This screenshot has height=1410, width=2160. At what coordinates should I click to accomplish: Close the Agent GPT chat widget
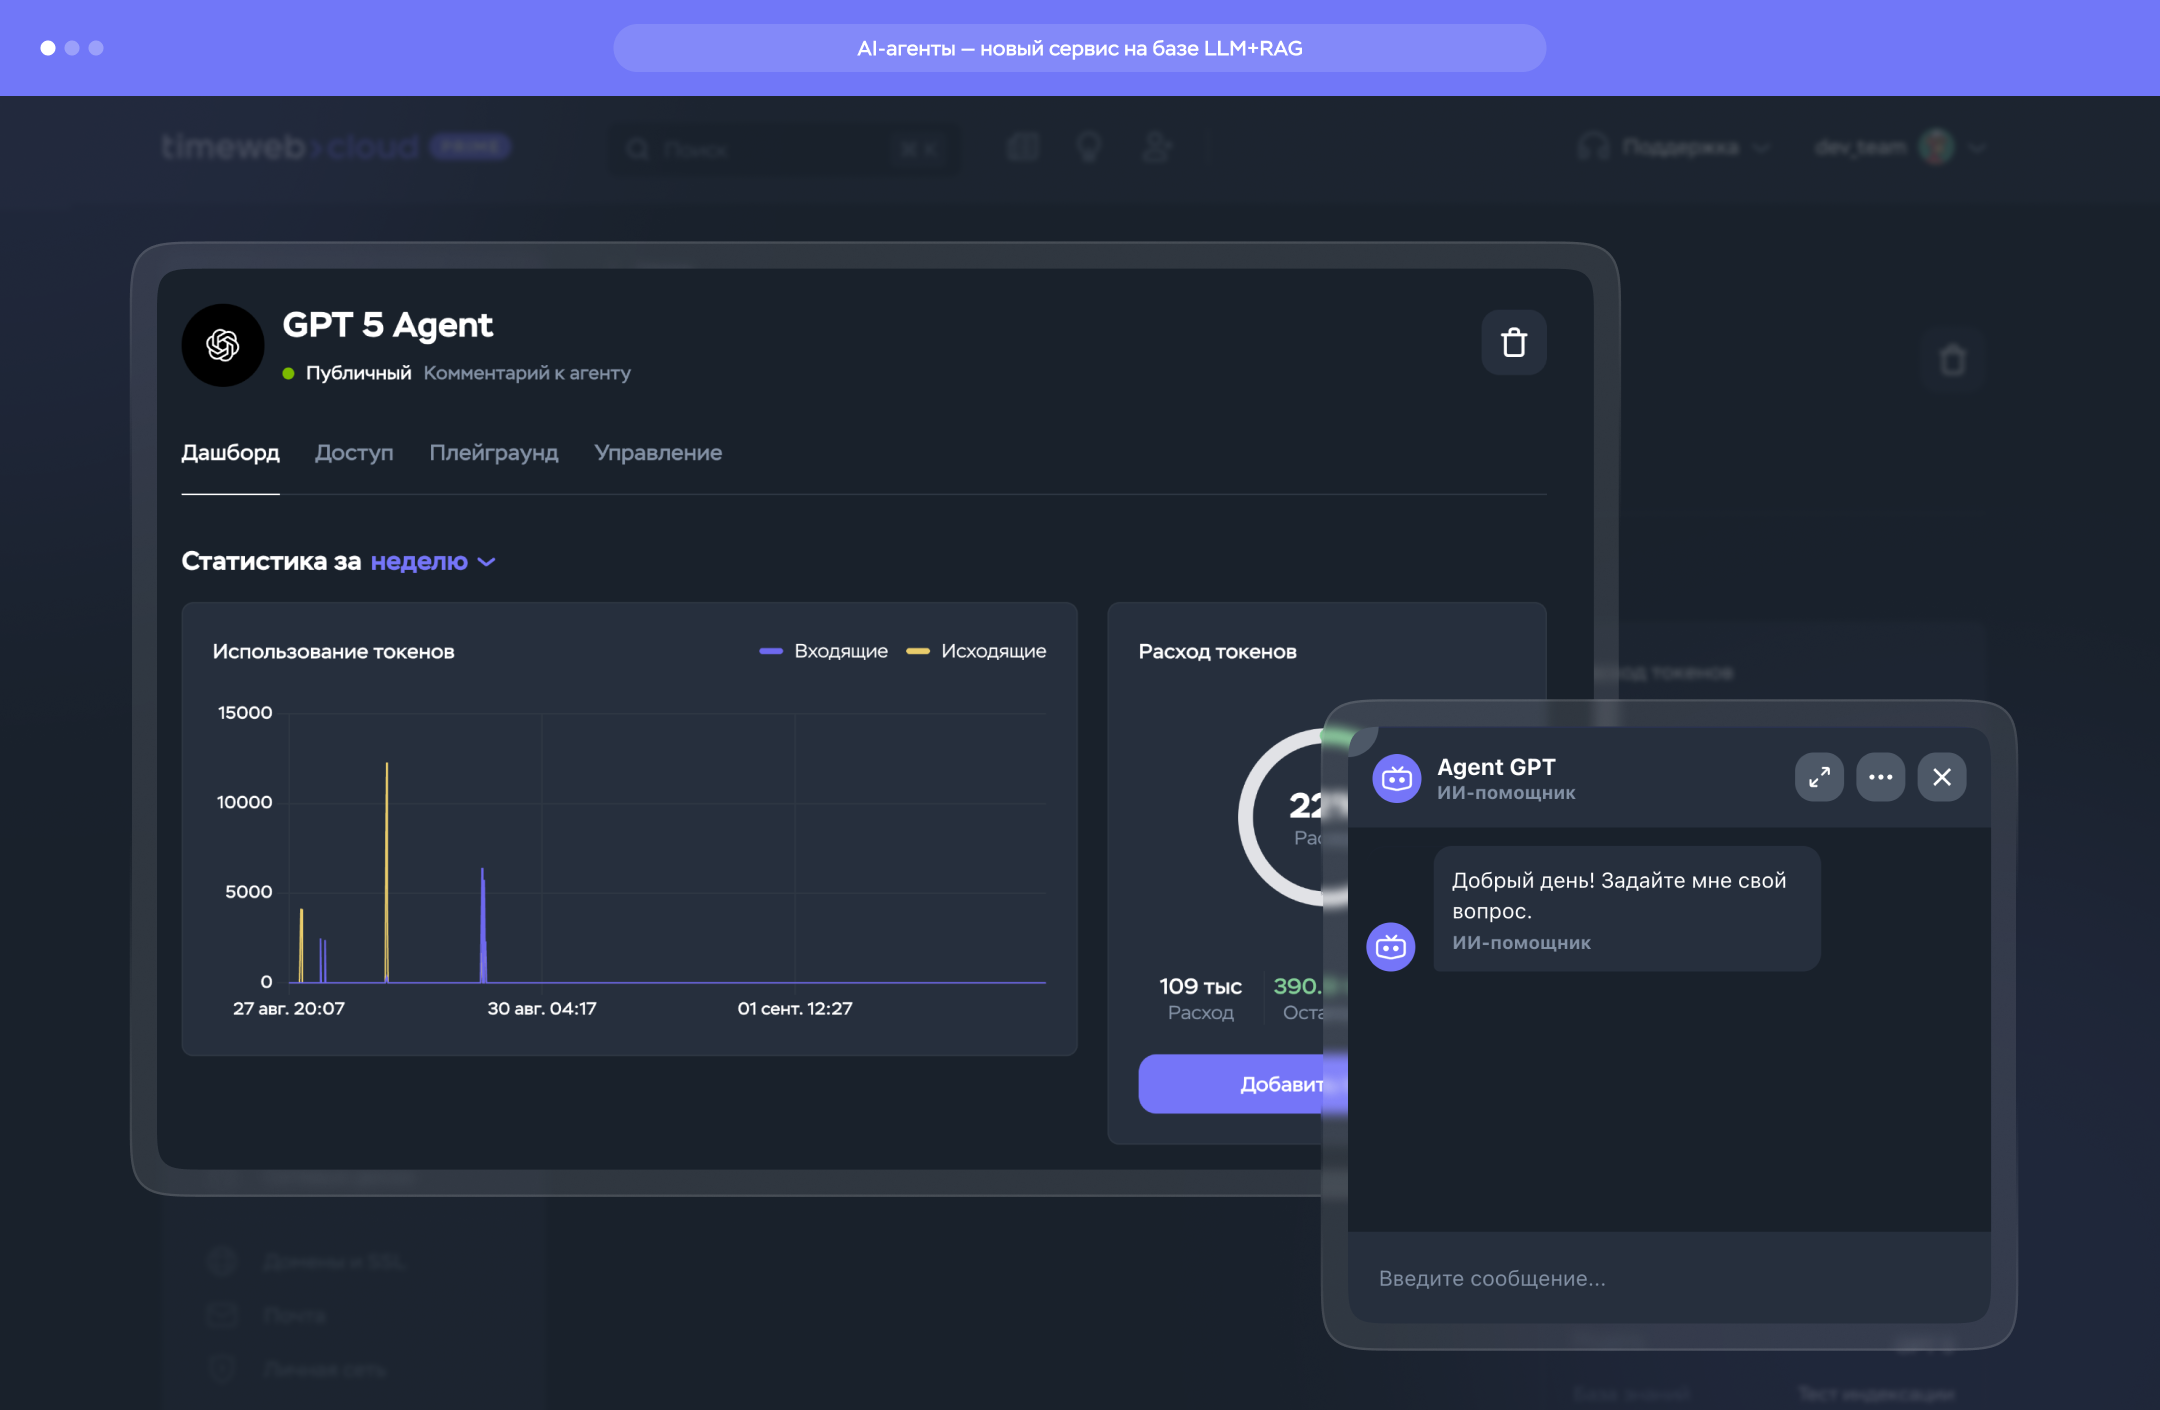[x=1942, y=777]
